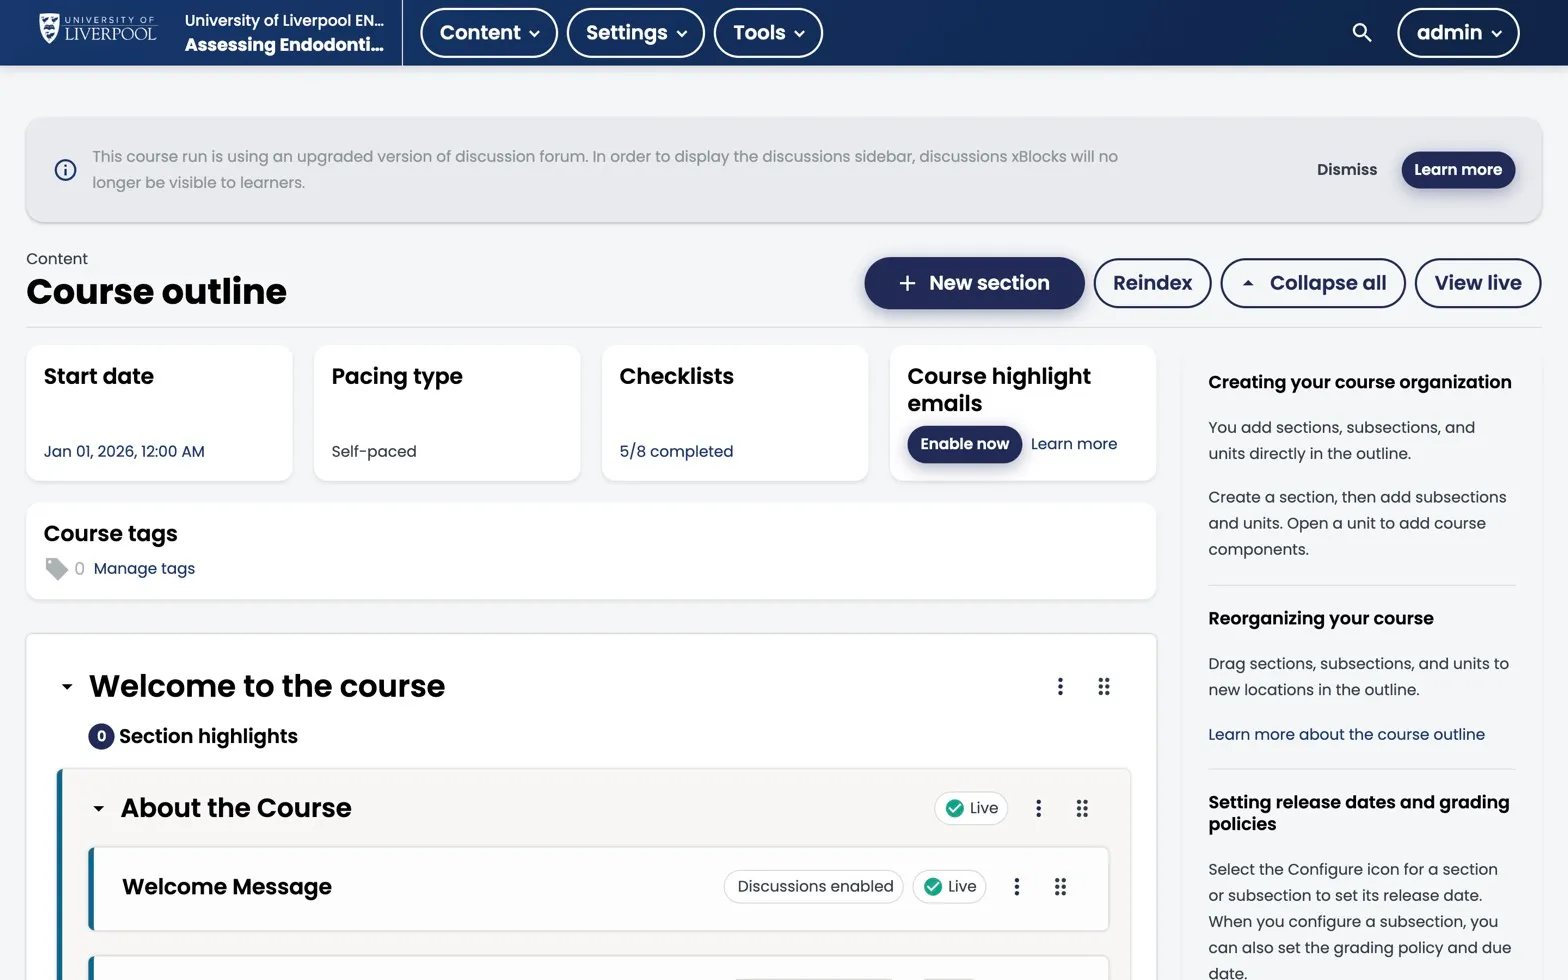Screen dimensions: 1568x980
Task: Click the University of Liverpool logo
Action: click(x=98, y=29)
